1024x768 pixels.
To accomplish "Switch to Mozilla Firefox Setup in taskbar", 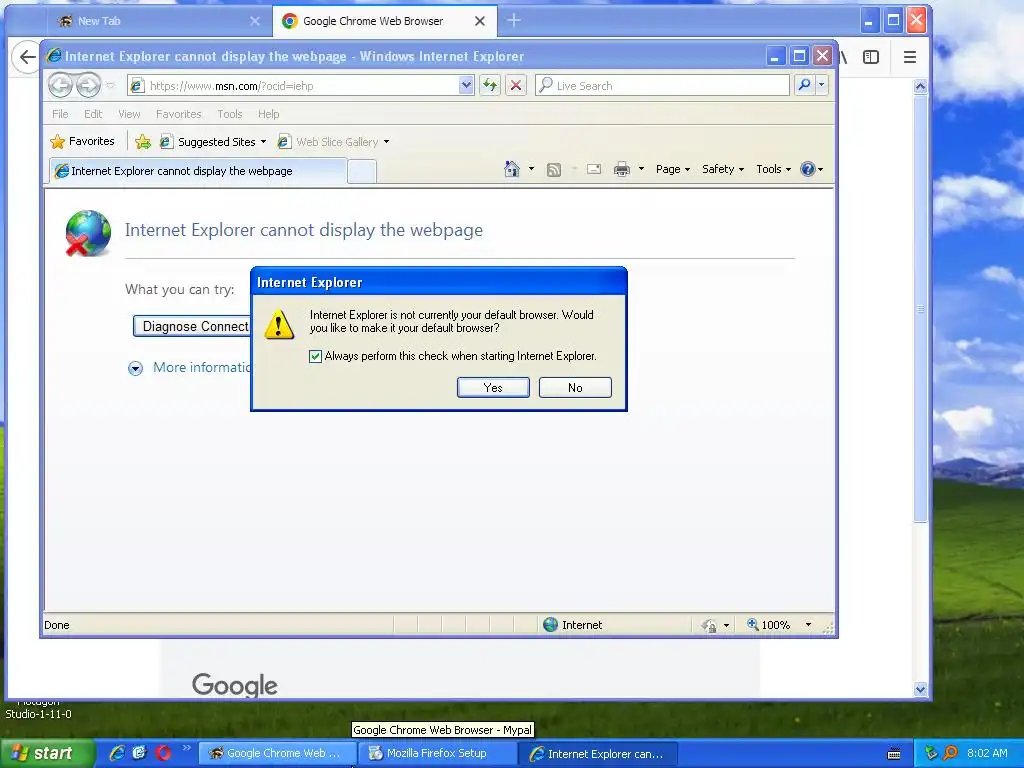I will point(436,754).
